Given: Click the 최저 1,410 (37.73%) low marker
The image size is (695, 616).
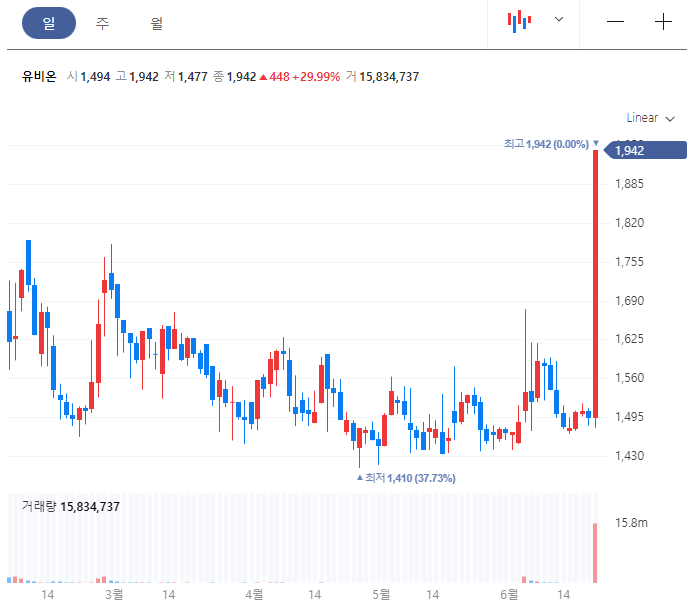Looking at the screenshot, I should point(406,478).
